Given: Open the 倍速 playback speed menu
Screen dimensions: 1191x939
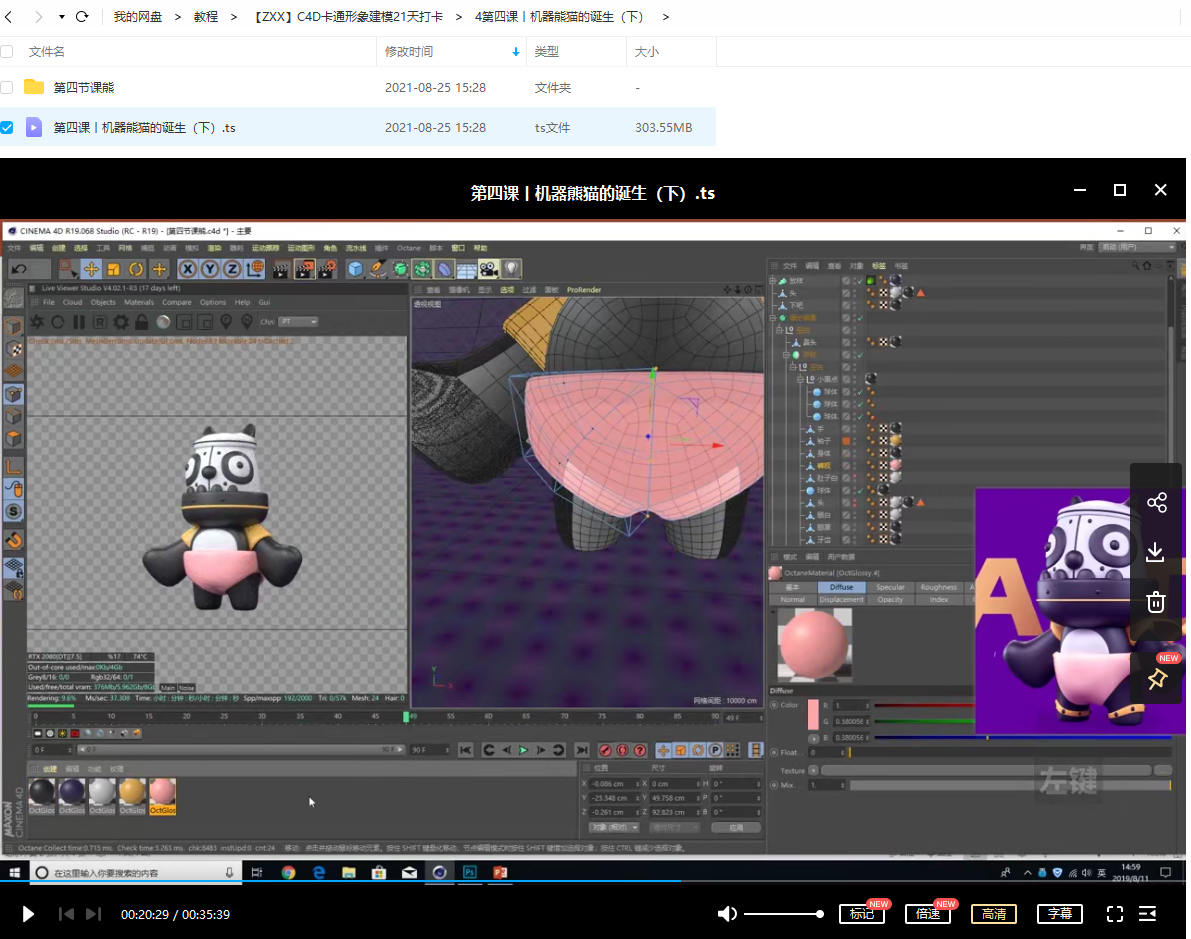Looking at the screenshot, I should point(927,914).
